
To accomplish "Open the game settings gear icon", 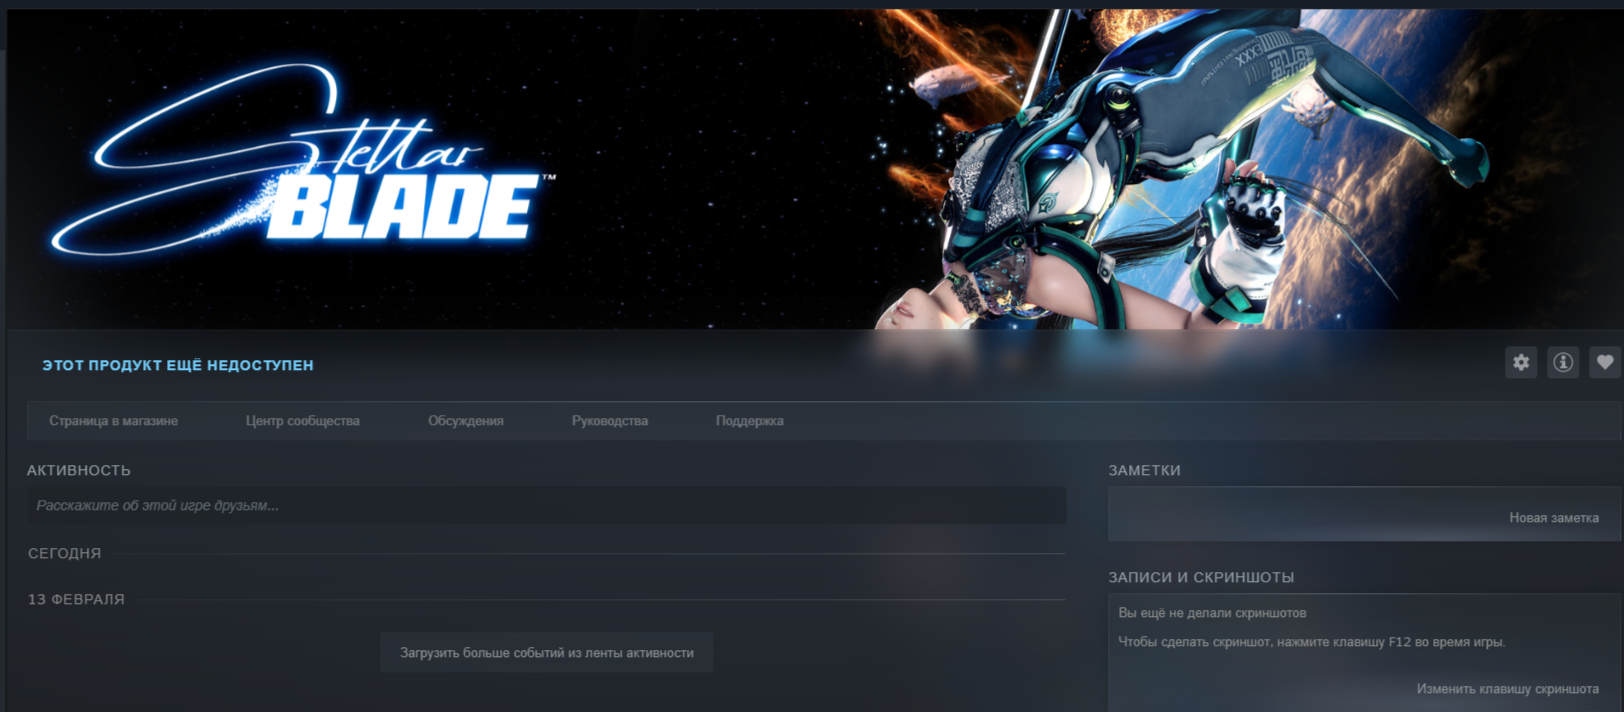I will click(1521, 362).
